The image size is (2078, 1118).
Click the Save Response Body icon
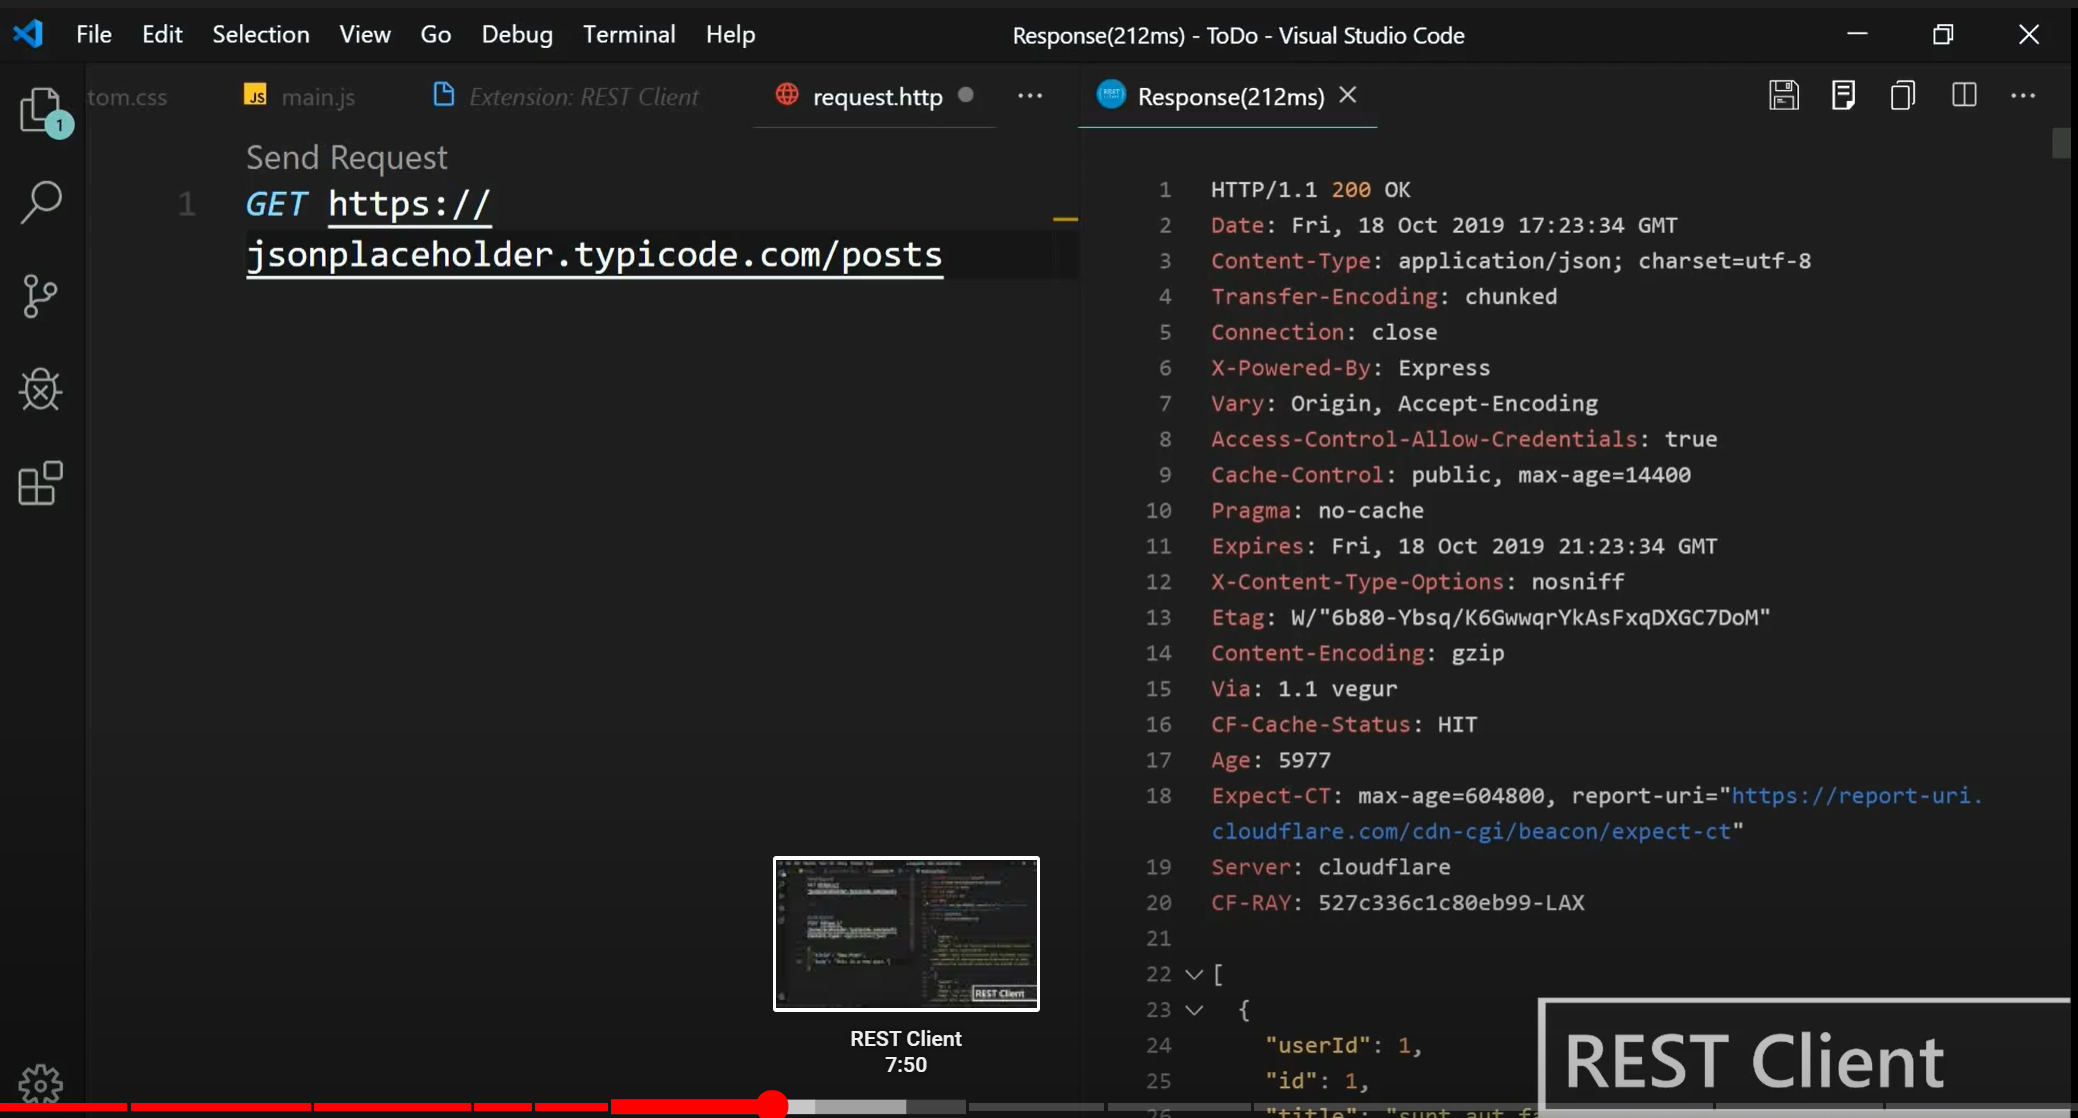tap(1843, 96)
